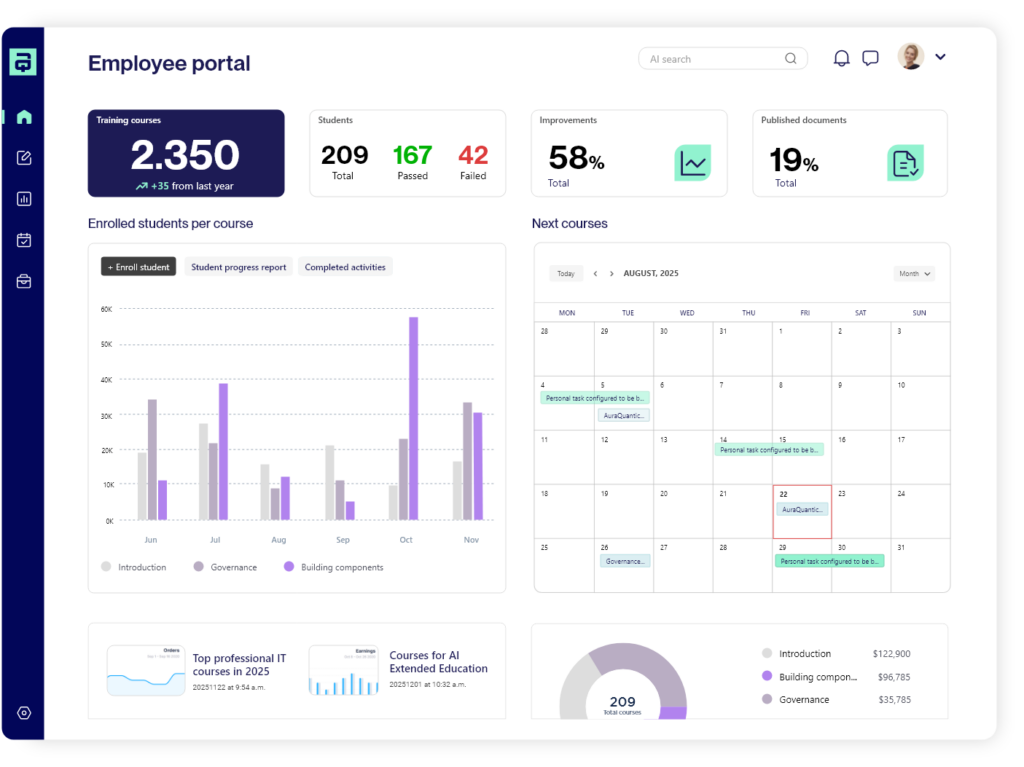Viewport: 1024px width, 767px height.
Task: Open the Month view dropdown in the calendar
Action: pos(912,273)
